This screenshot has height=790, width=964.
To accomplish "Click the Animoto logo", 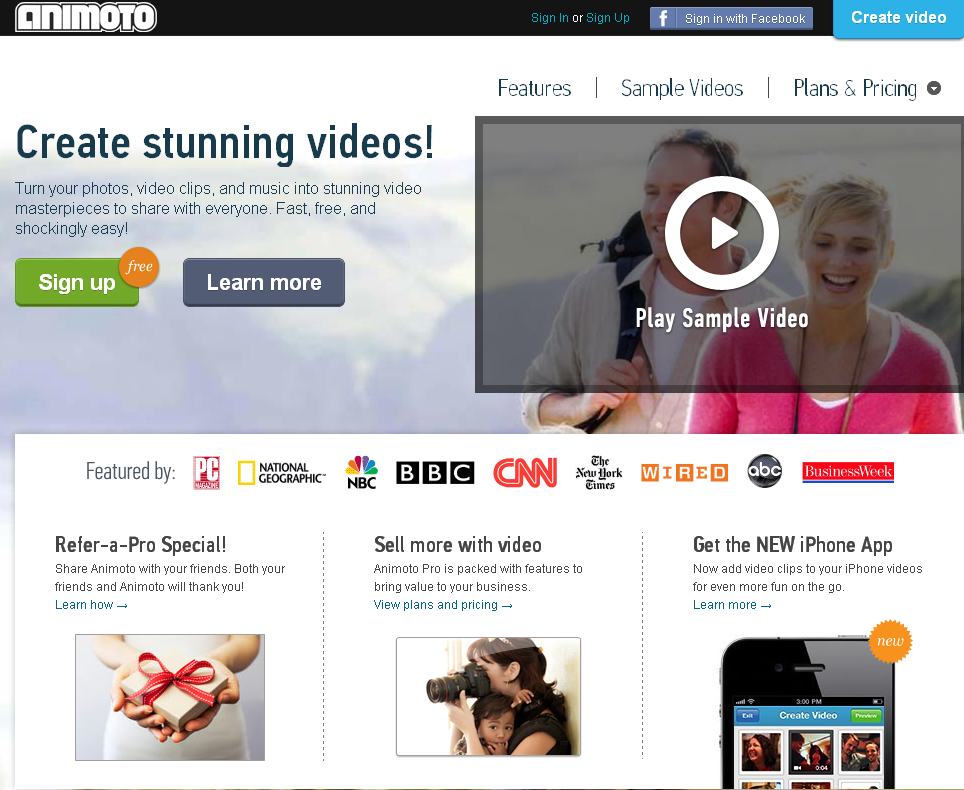I will [86, 17].
